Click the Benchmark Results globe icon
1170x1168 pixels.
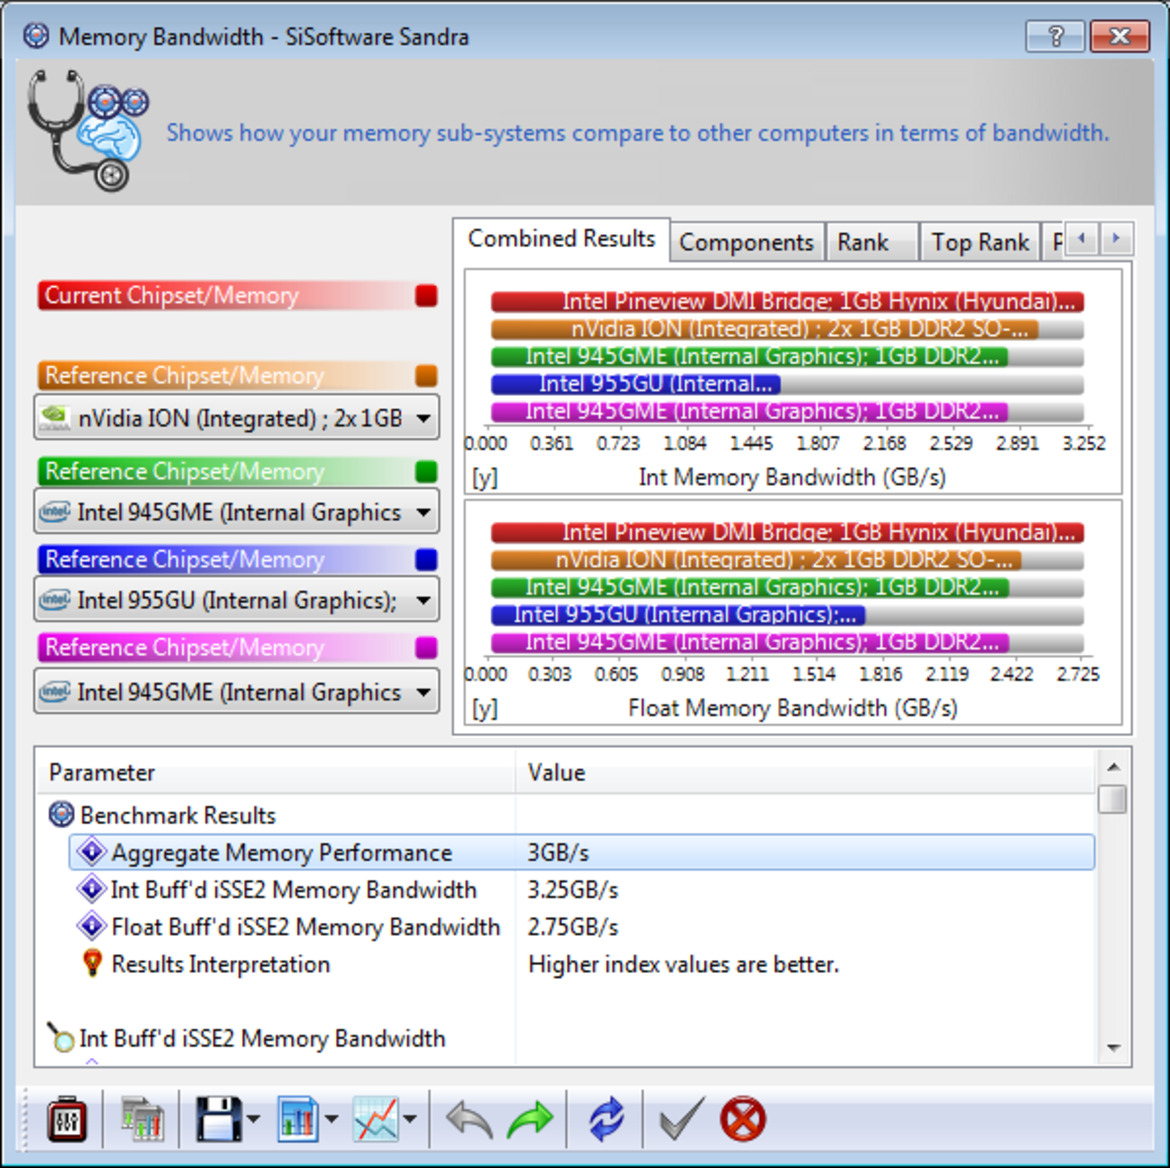click(61, 814)
